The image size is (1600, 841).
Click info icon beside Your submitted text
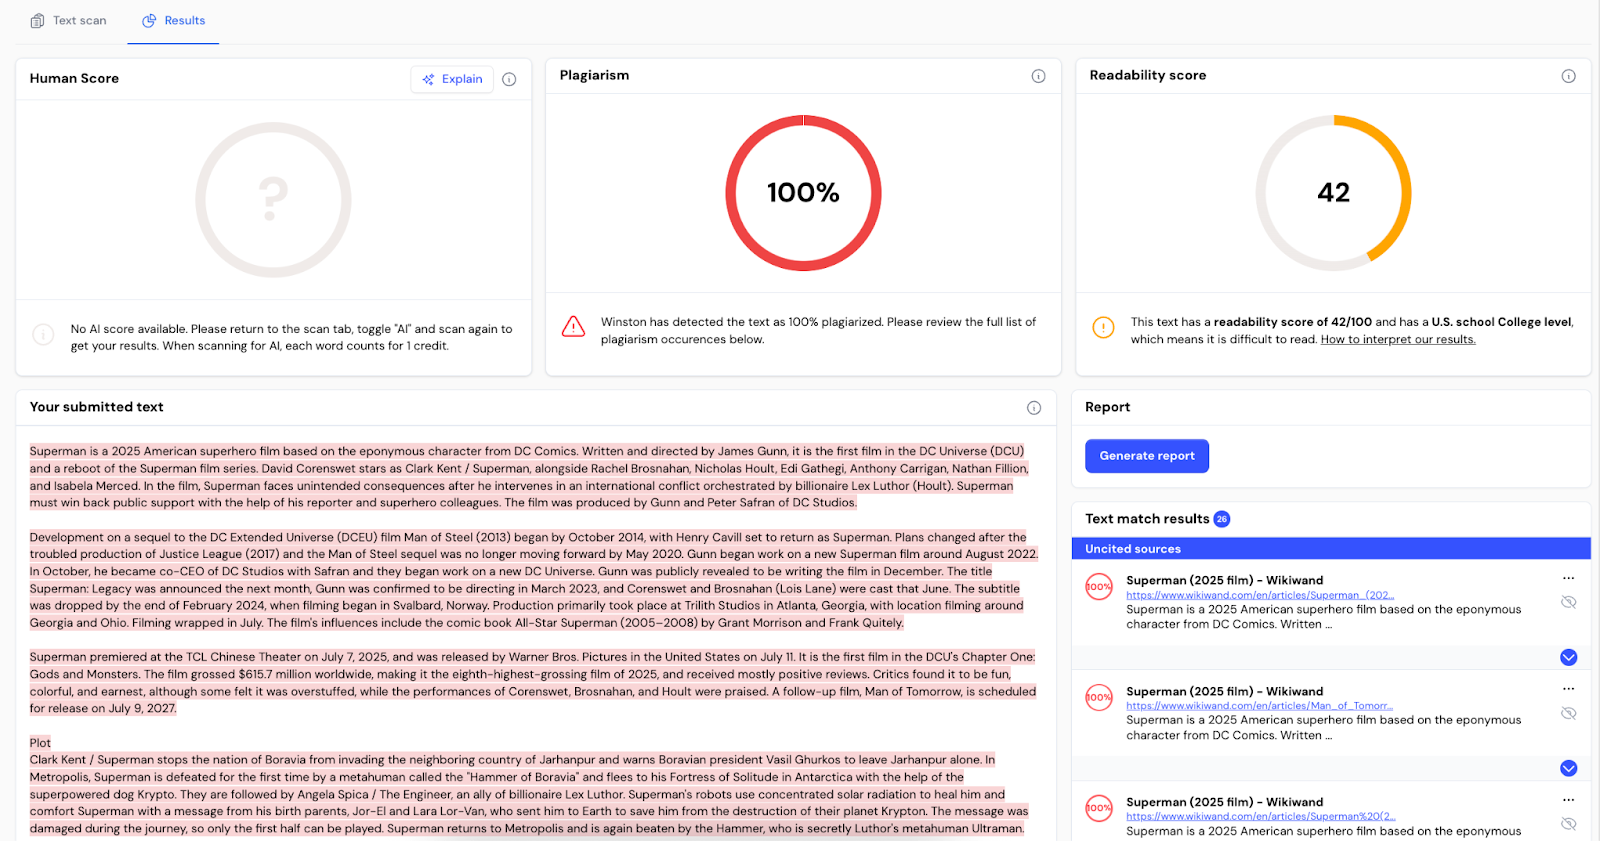coord(1033,408)
